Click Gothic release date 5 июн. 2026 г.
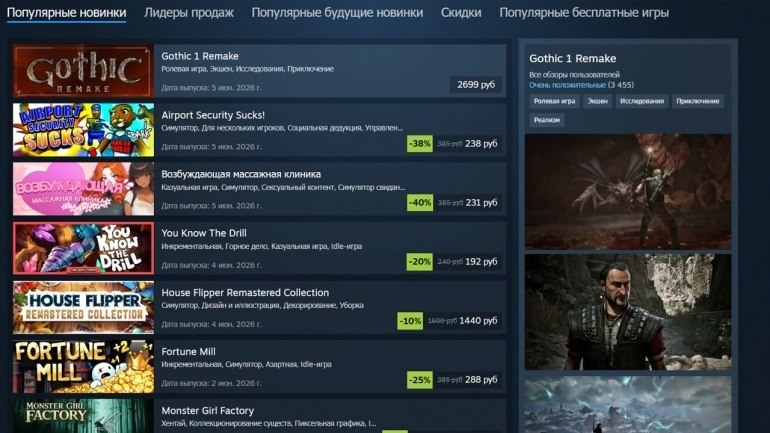 212,88
